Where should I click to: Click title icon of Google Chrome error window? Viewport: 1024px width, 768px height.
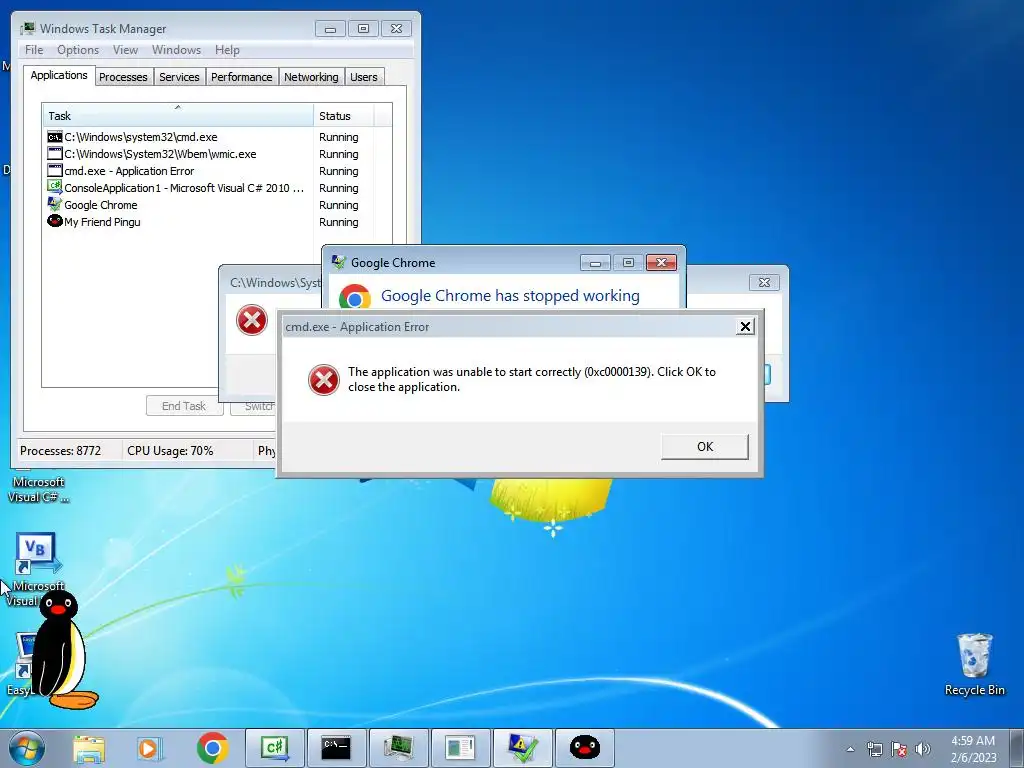tap(339, 263)
